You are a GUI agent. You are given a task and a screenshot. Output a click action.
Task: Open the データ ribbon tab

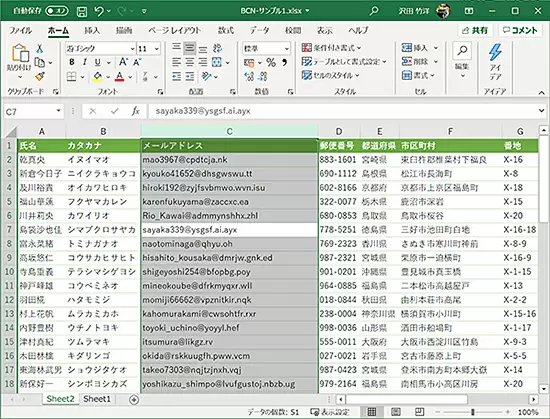pos(259,31)
